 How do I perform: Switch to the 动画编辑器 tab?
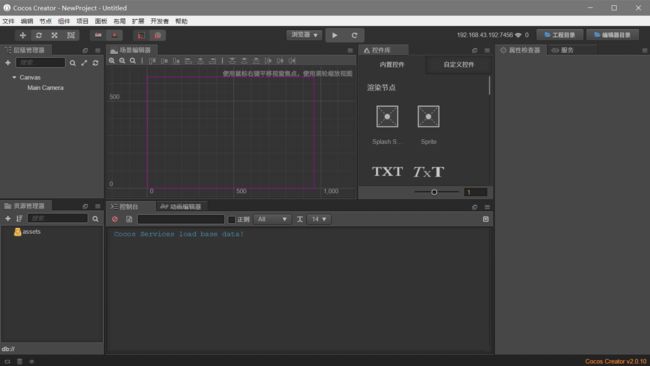coord(181,206)
